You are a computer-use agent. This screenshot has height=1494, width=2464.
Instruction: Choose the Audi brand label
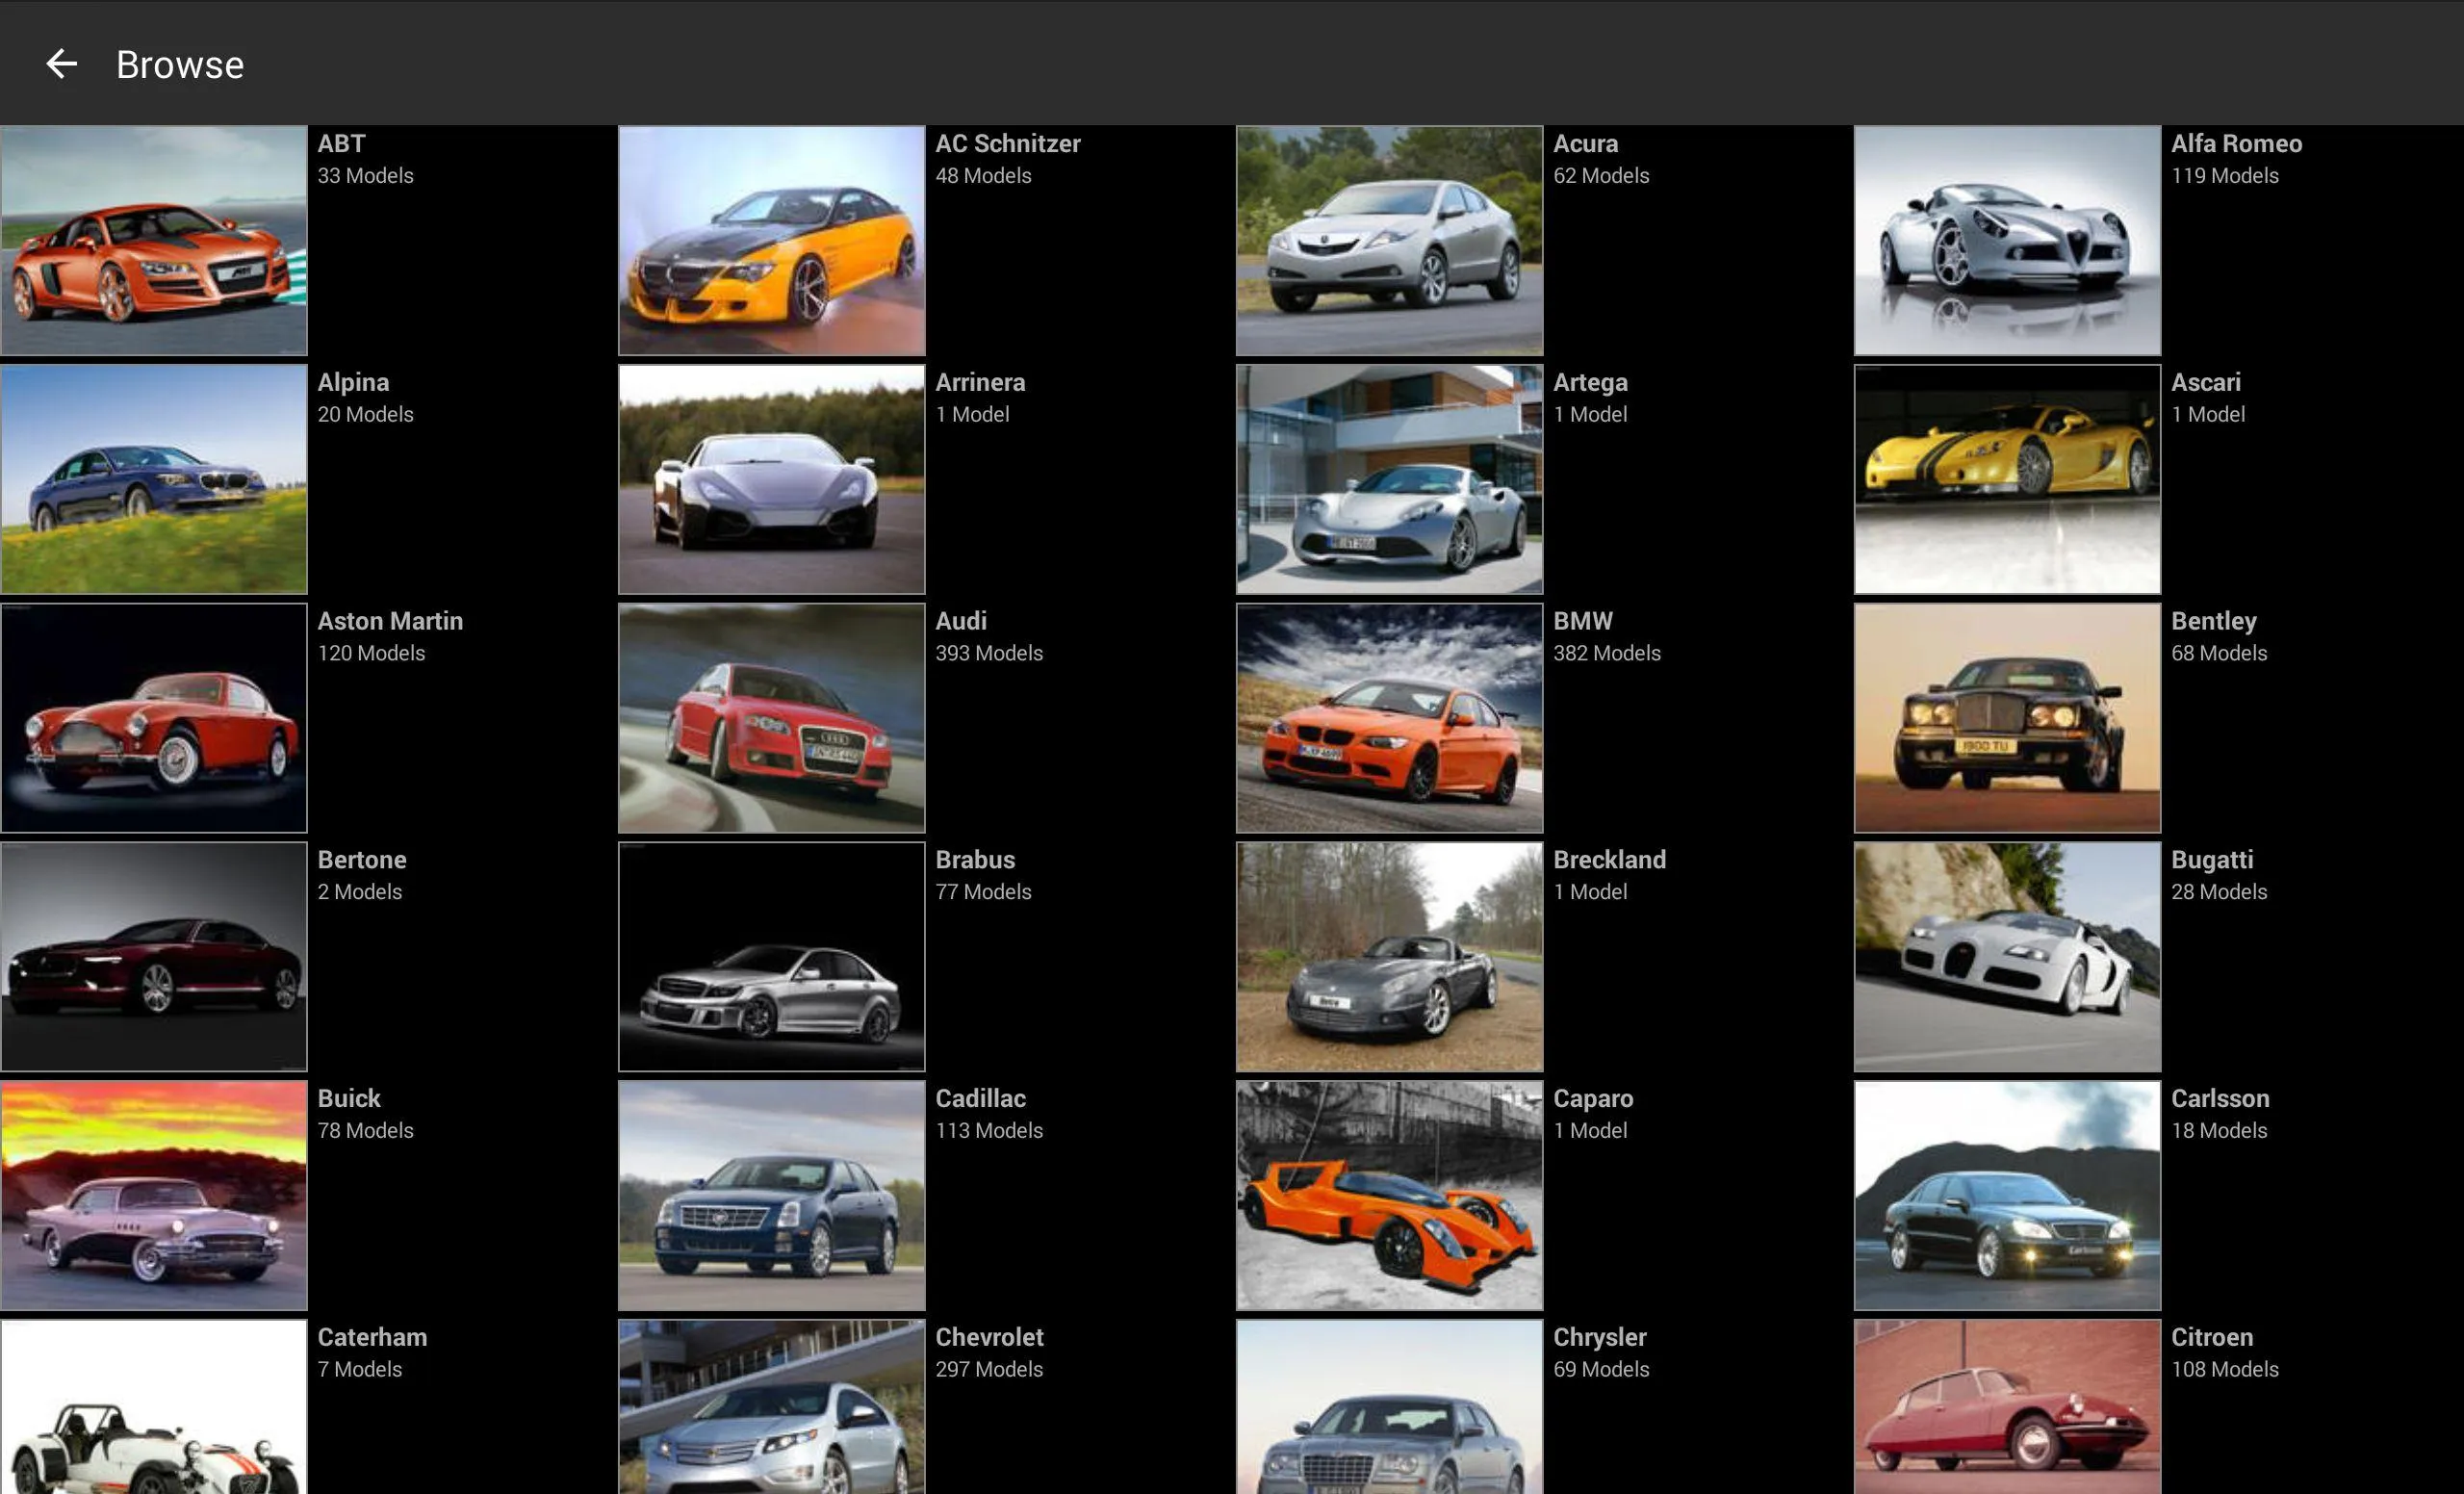tap(962, 622)
